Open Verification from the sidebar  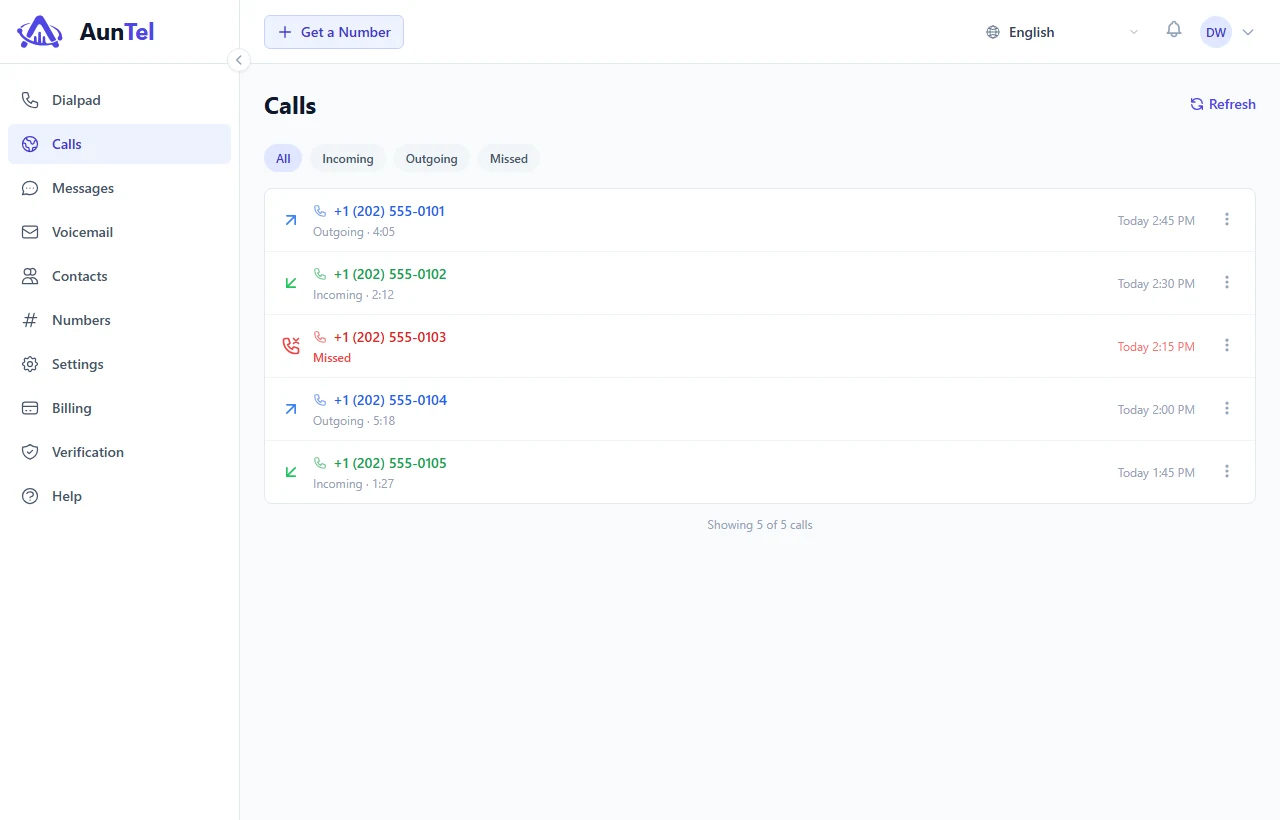[x=119, y=452]
